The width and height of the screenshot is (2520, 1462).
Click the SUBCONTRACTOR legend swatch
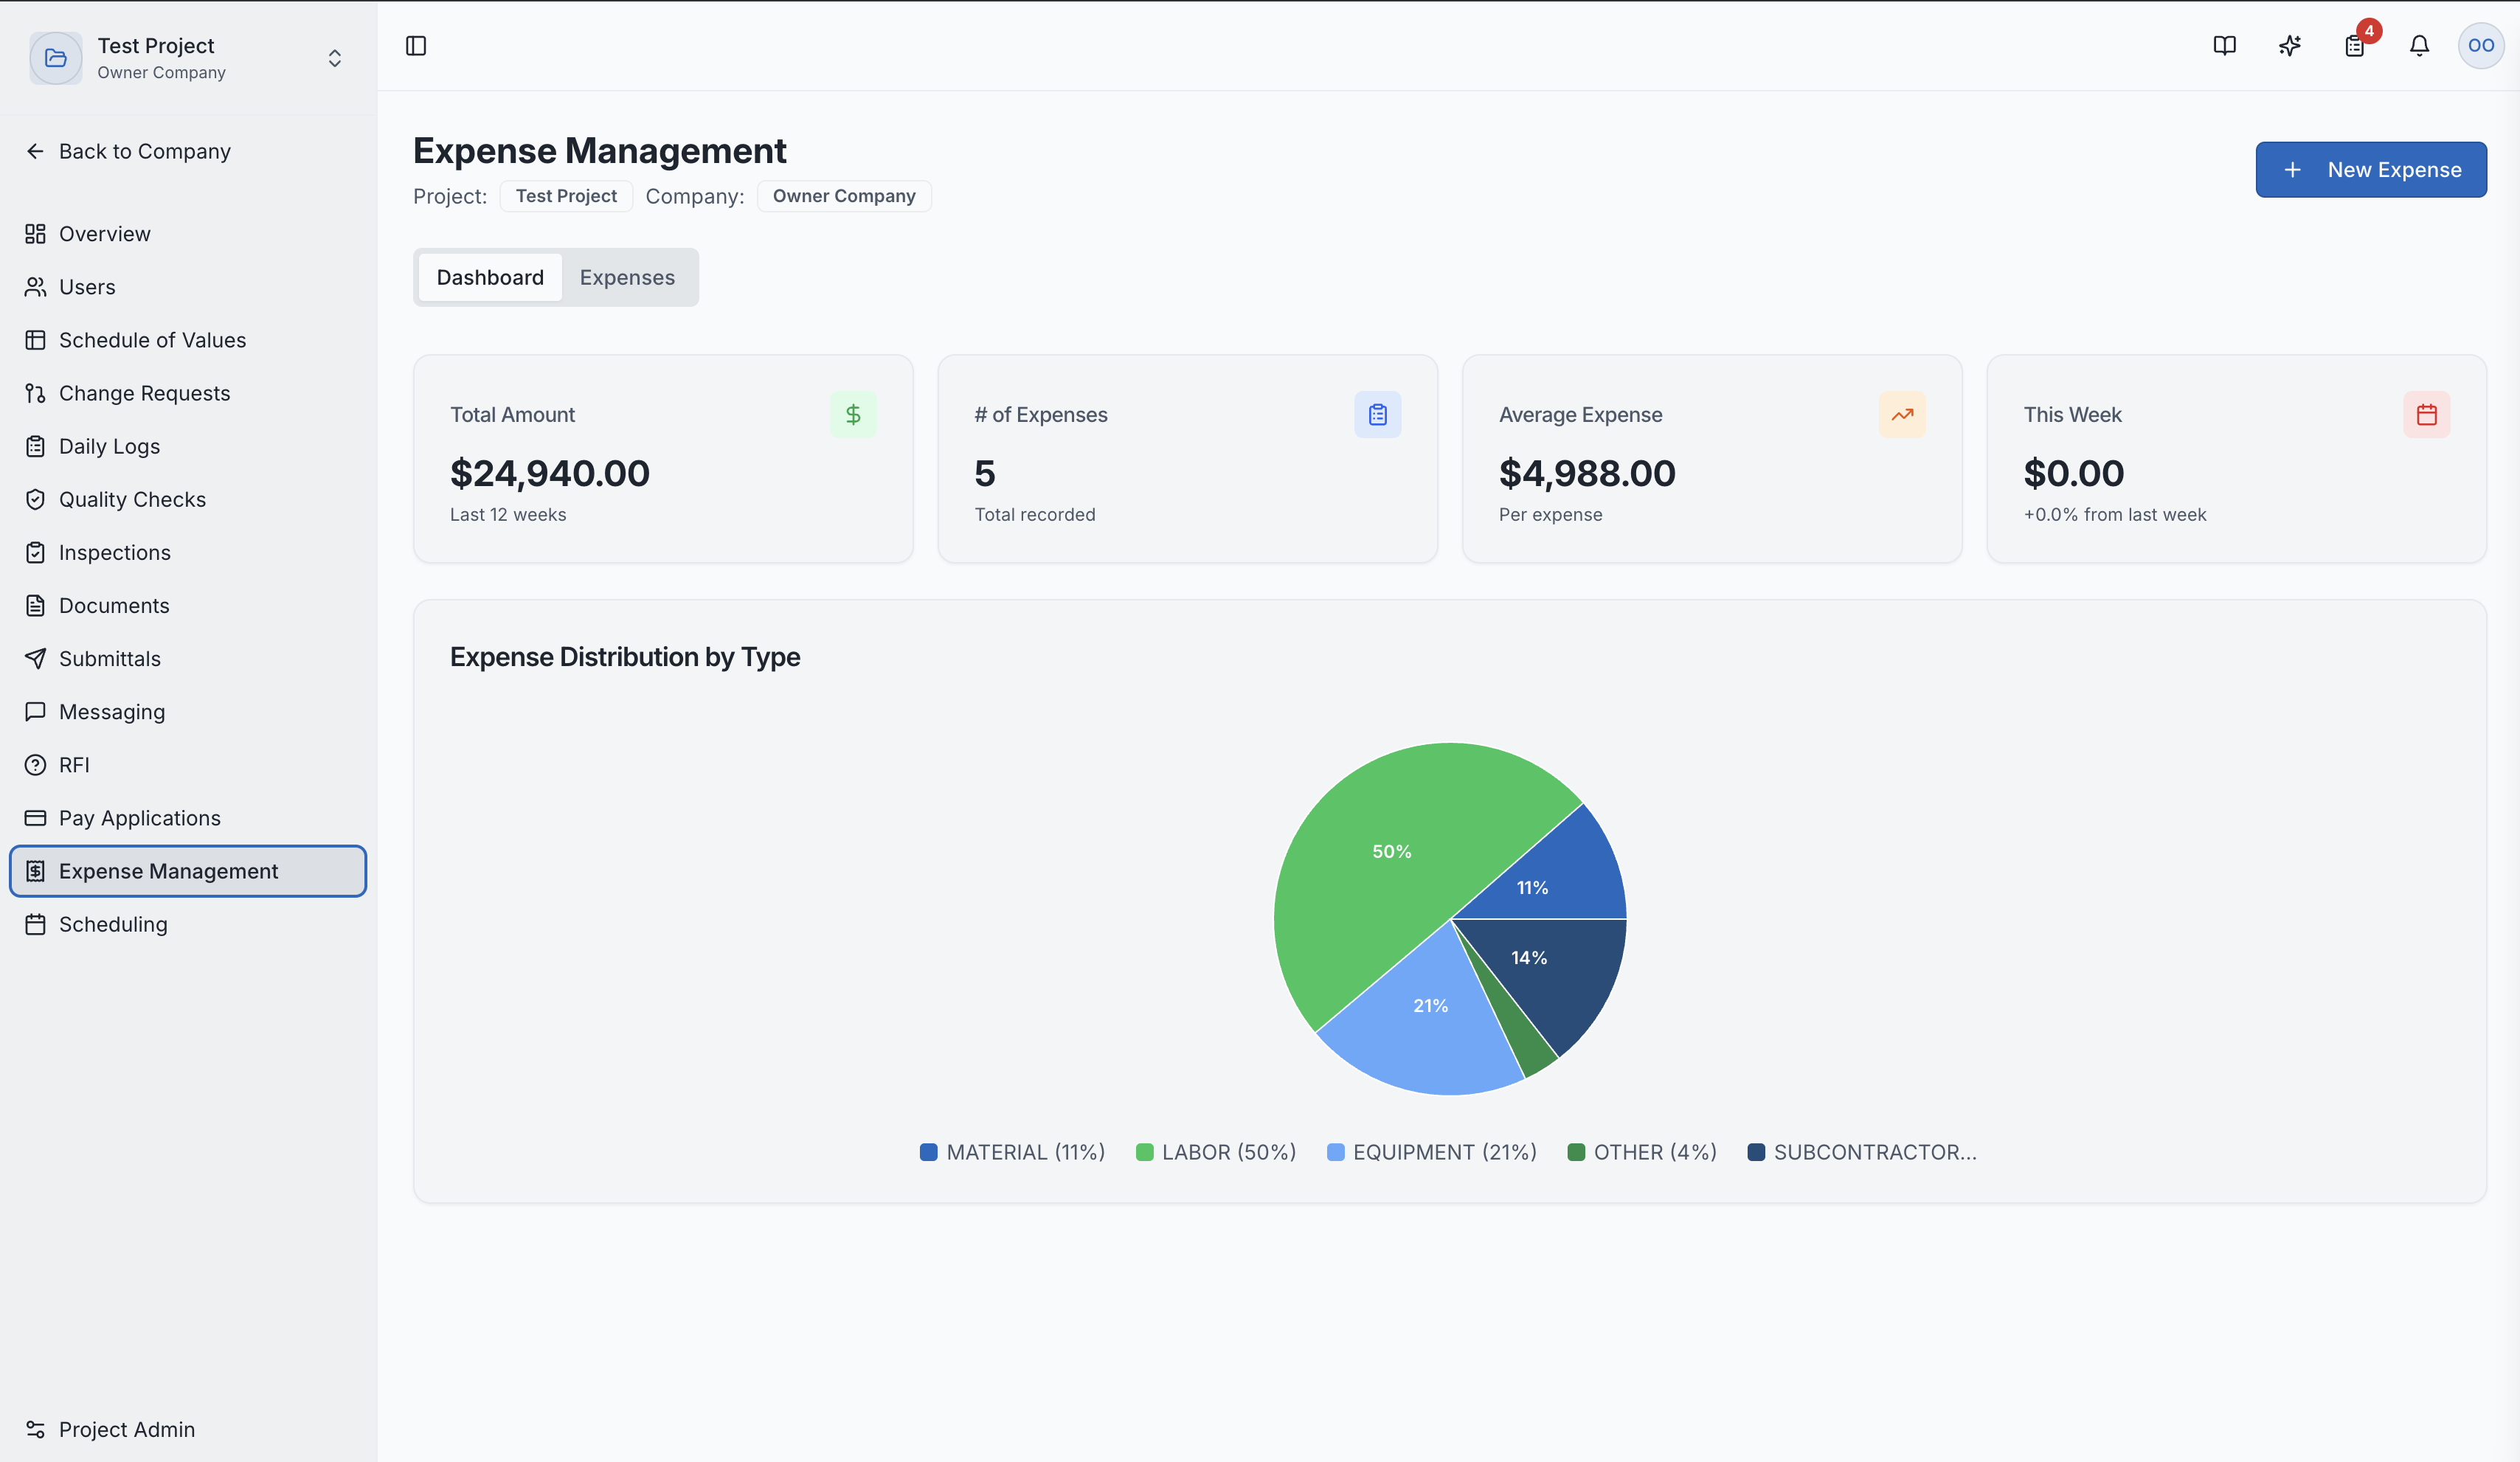(1756, 1152)
